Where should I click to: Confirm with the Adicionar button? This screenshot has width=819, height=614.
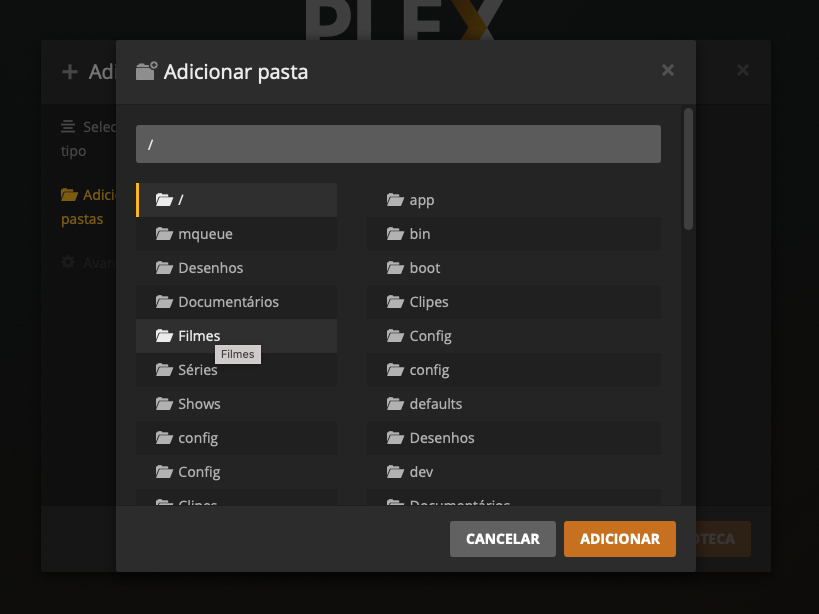coord(619,538)
